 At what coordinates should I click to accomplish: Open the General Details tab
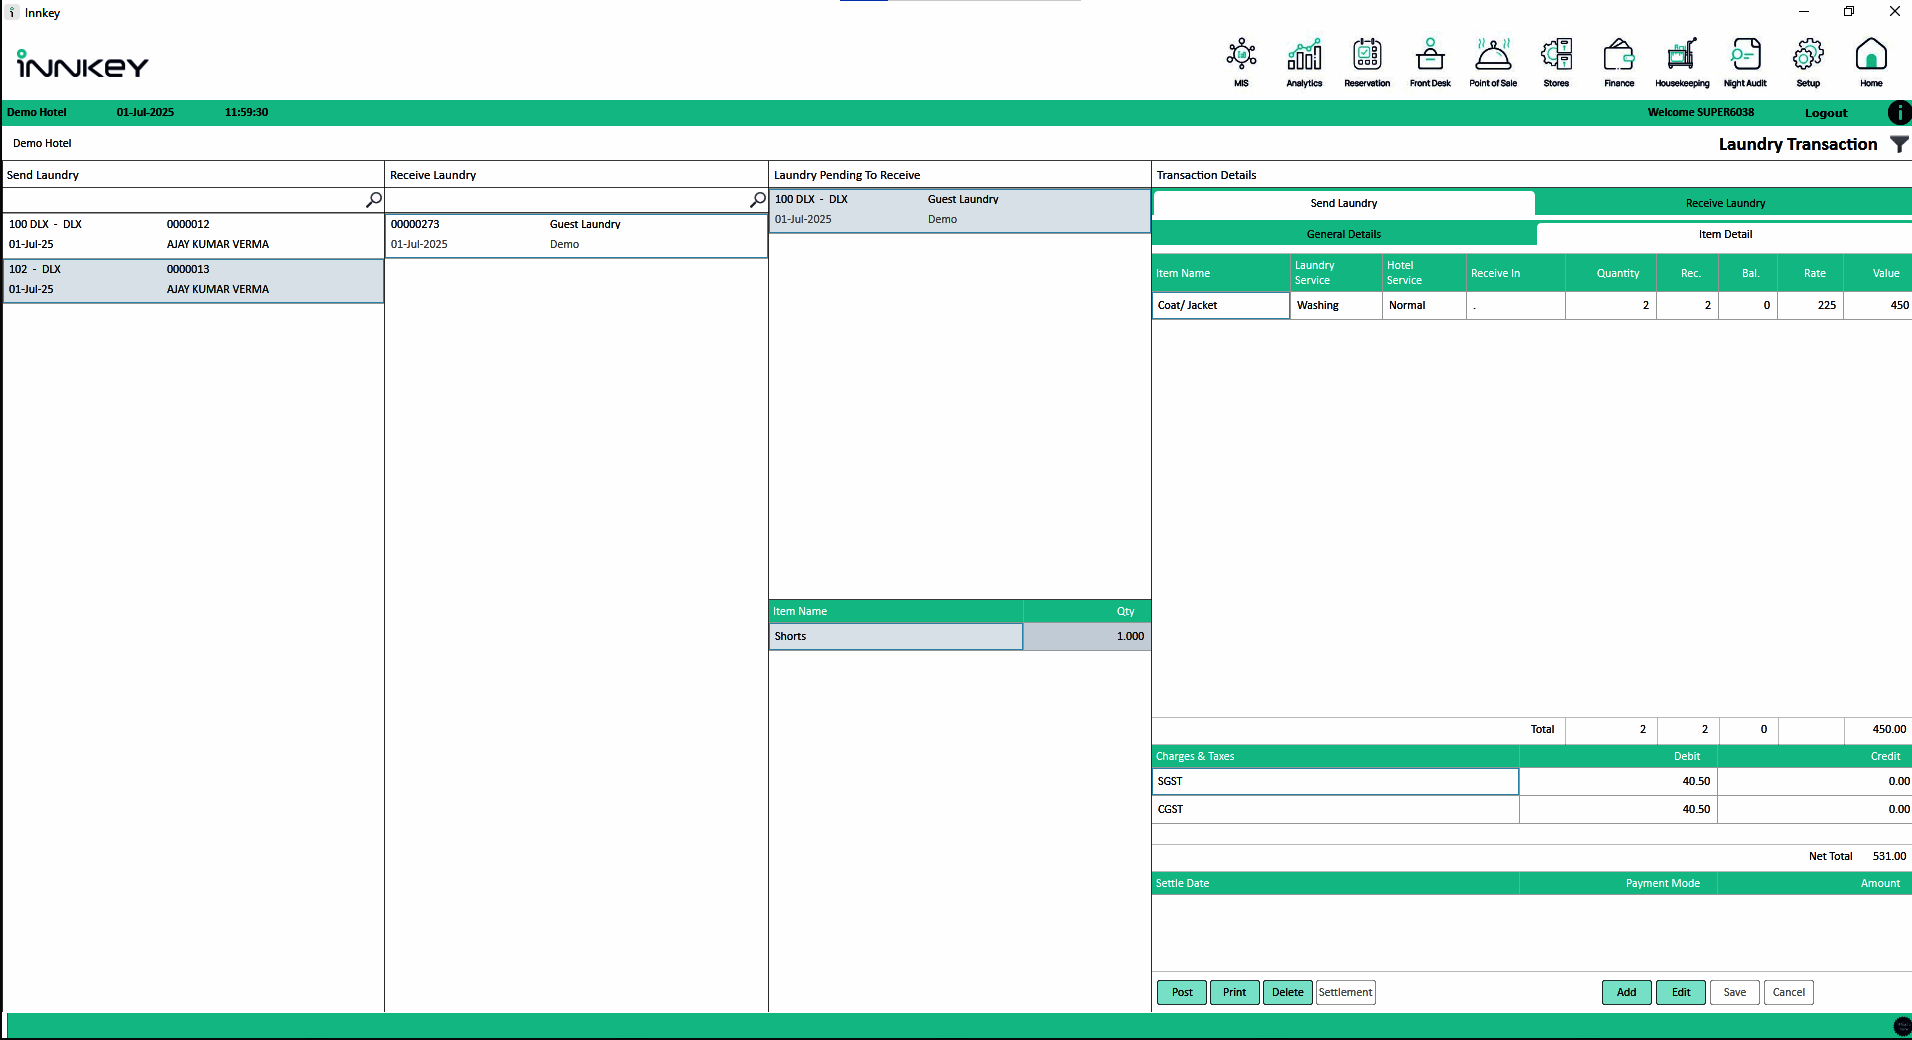click(1344, 234)
